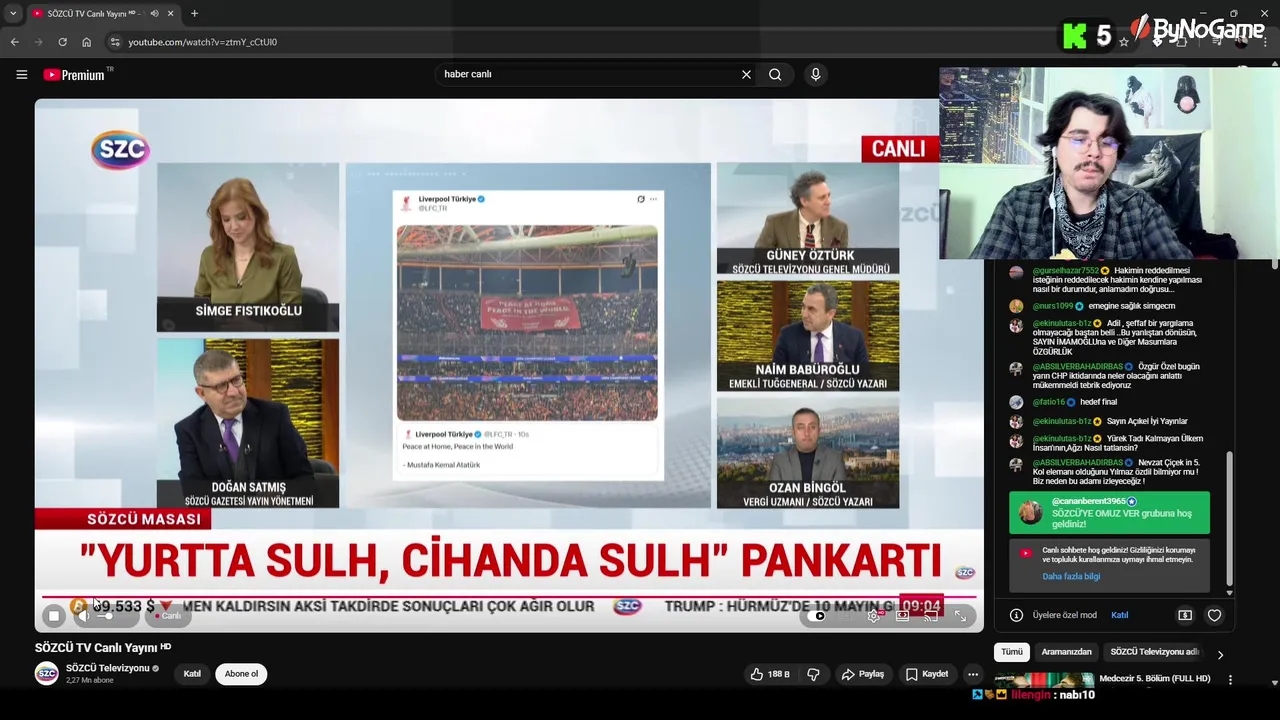
Task: Open a new browser tab
Action: coord(194,13)
